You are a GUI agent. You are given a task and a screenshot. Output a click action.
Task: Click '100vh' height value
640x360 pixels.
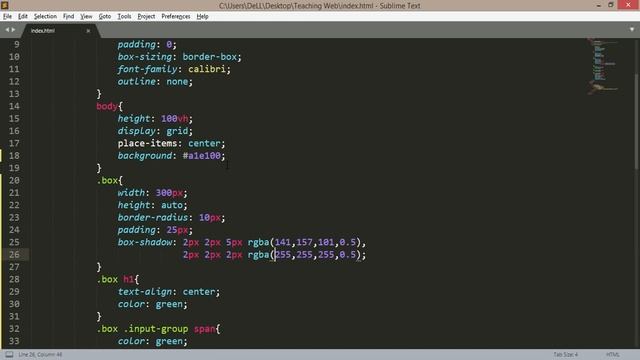[175, 119]
